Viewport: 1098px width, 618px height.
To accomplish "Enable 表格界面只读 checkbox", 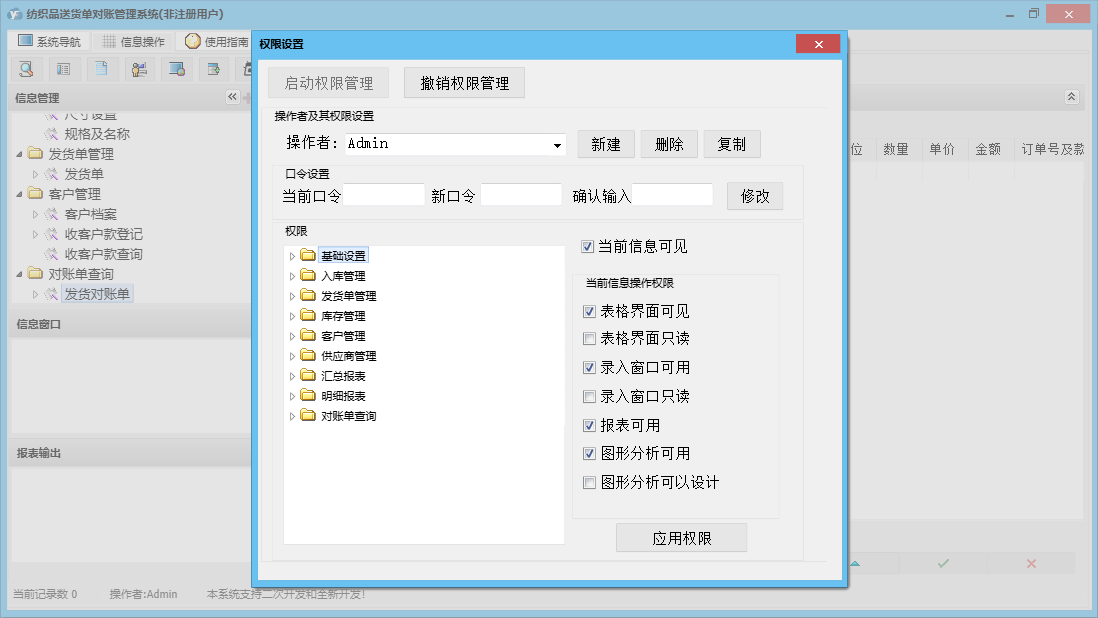I will [590, 339].
